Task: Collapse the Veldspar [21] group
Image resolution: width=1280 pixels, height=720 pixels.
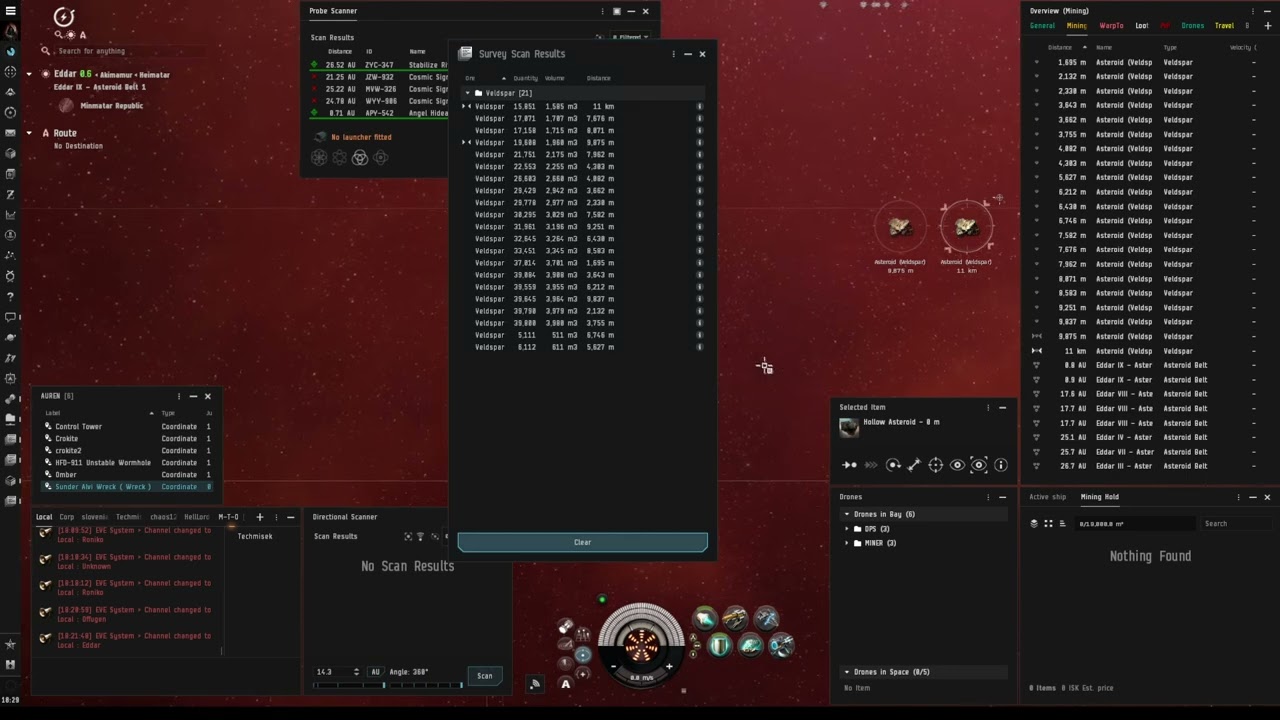Action: tap(467, 93)
